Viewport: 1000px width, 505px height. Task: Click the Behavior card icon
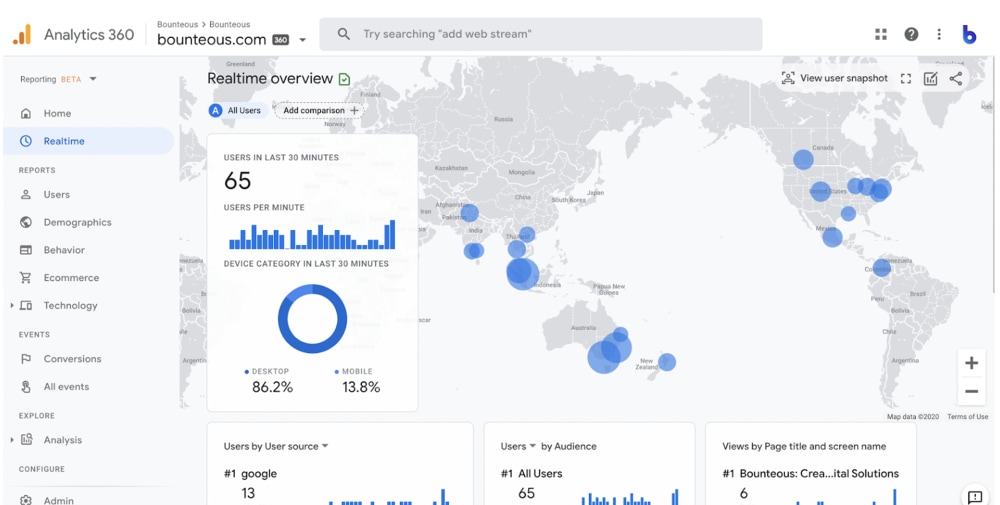26,250
